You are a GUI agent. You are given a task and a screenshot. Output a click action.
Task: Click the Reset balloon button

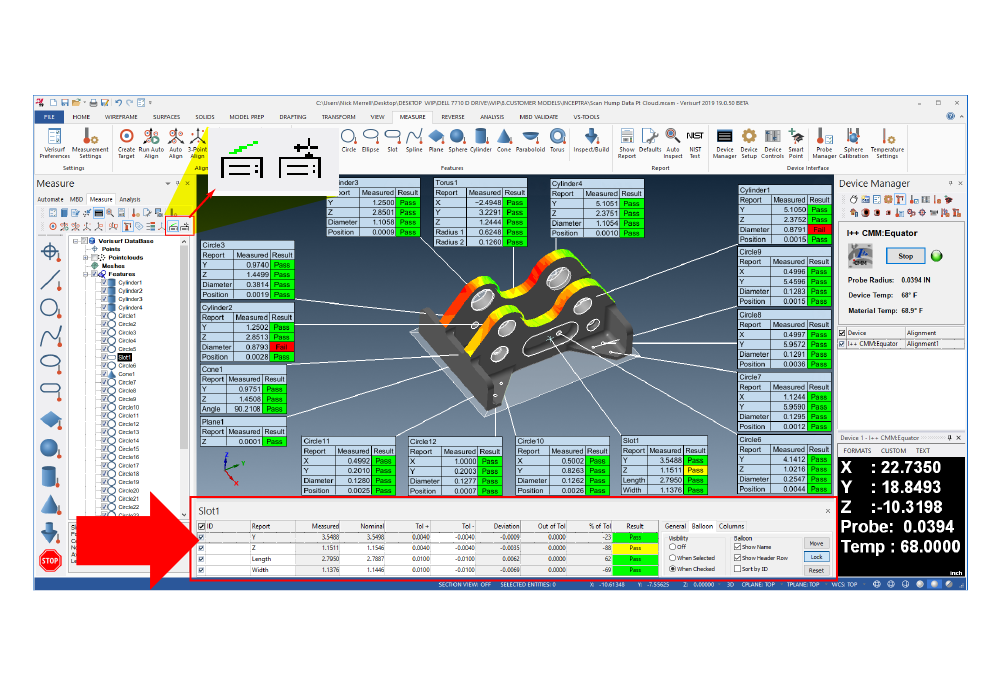(x=816, y=570)
